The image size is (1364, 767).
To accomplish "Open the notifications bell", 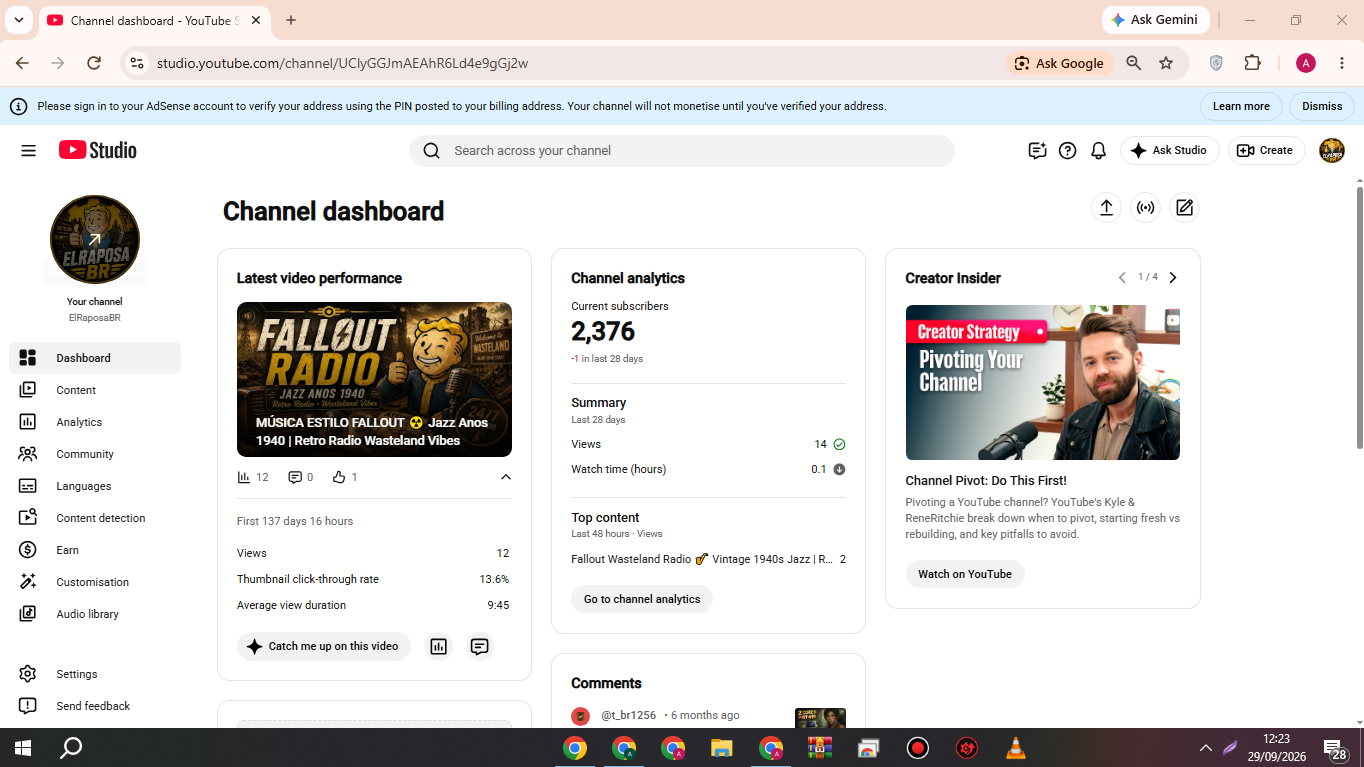I will point(1098,151).
